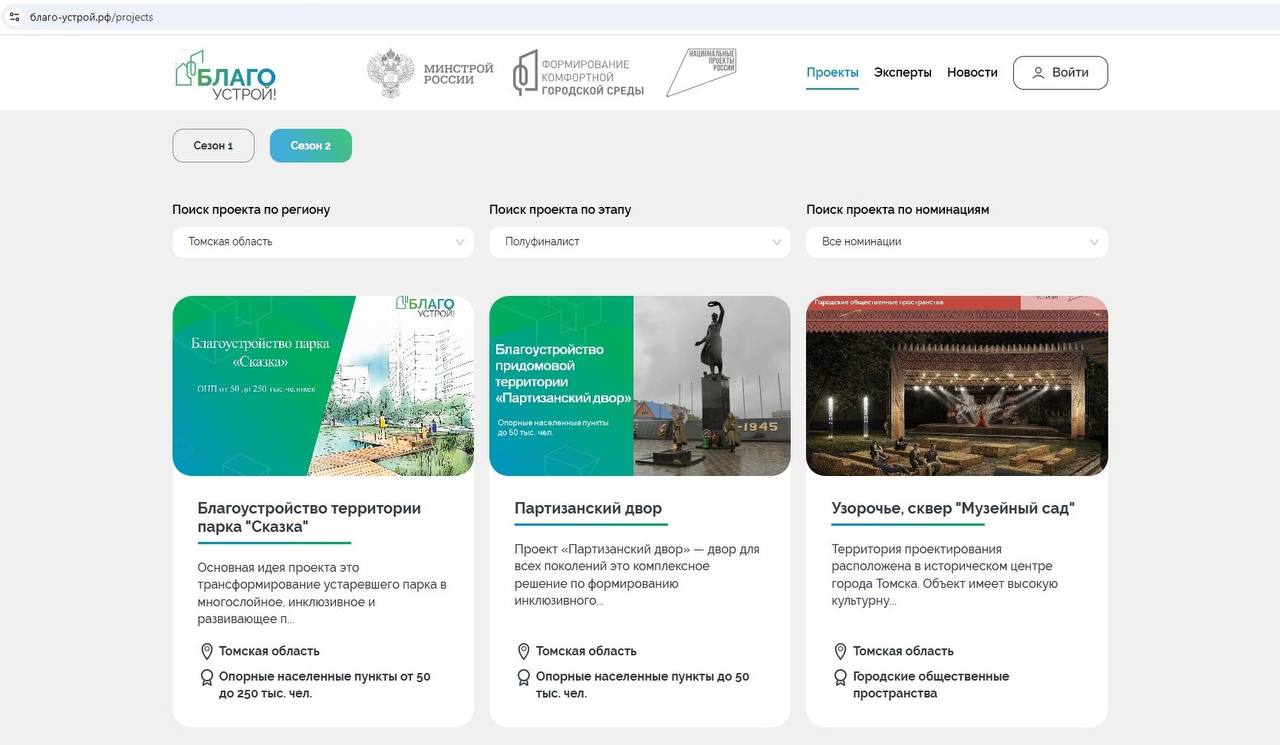The height and width of the screenshot is (745, 1280).
Task: Click the Национальные проекты России logo
Action: tap(702, 72)
